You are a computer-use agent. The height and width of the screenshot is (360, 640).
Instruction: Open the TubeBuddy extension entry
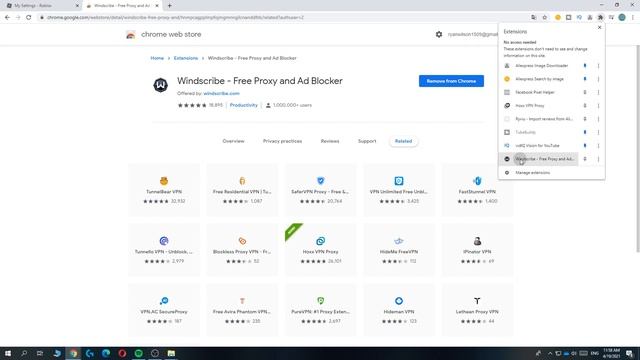click(x=538, y=132)
